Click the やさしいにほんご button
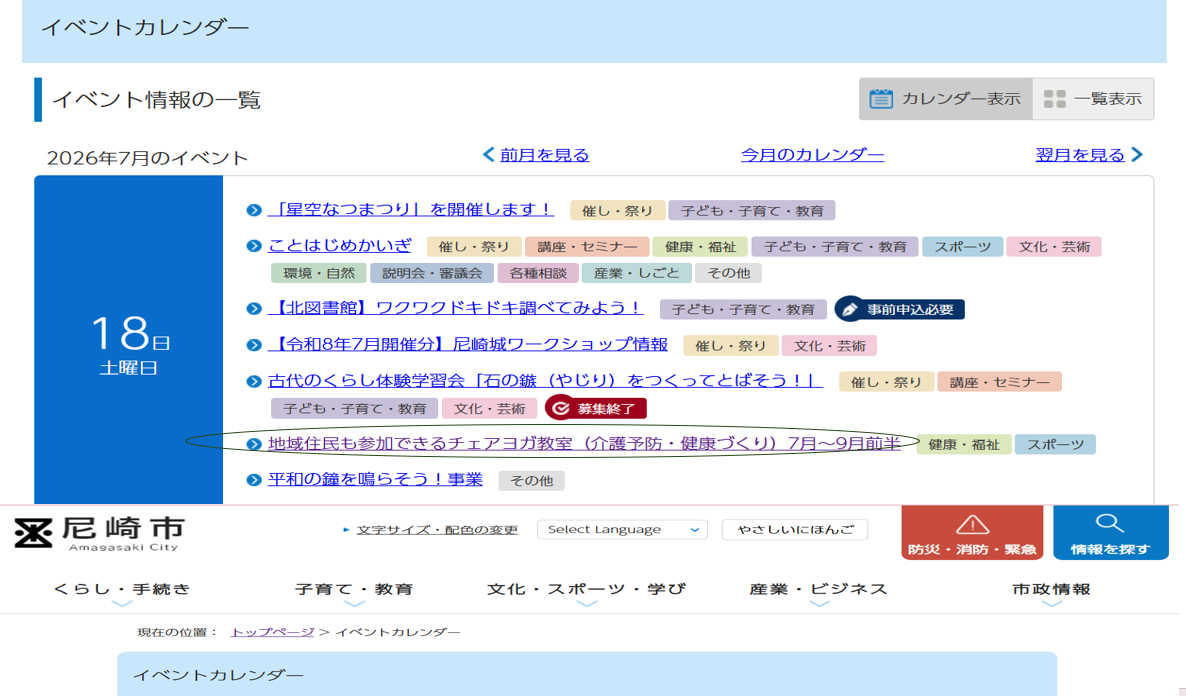This screenshot has height=696, width=1186. (x=795, y=530)
